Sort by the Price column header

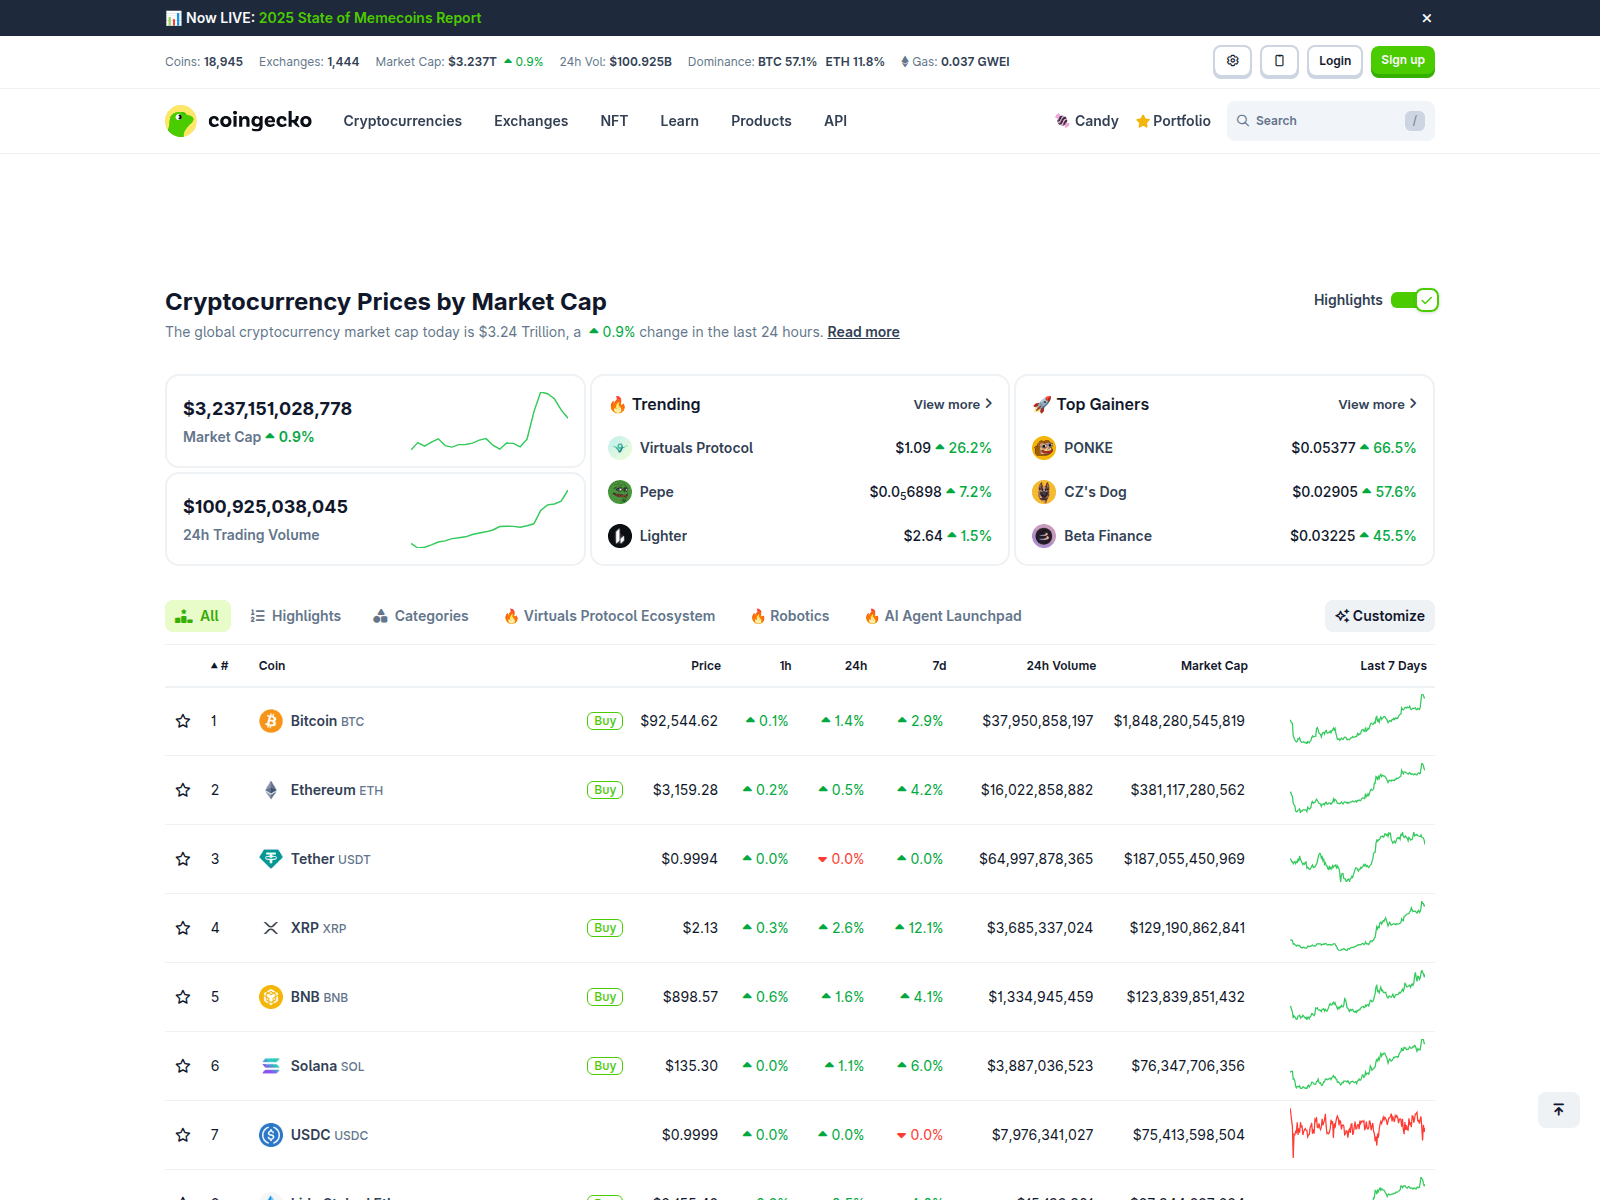(706, 666)
